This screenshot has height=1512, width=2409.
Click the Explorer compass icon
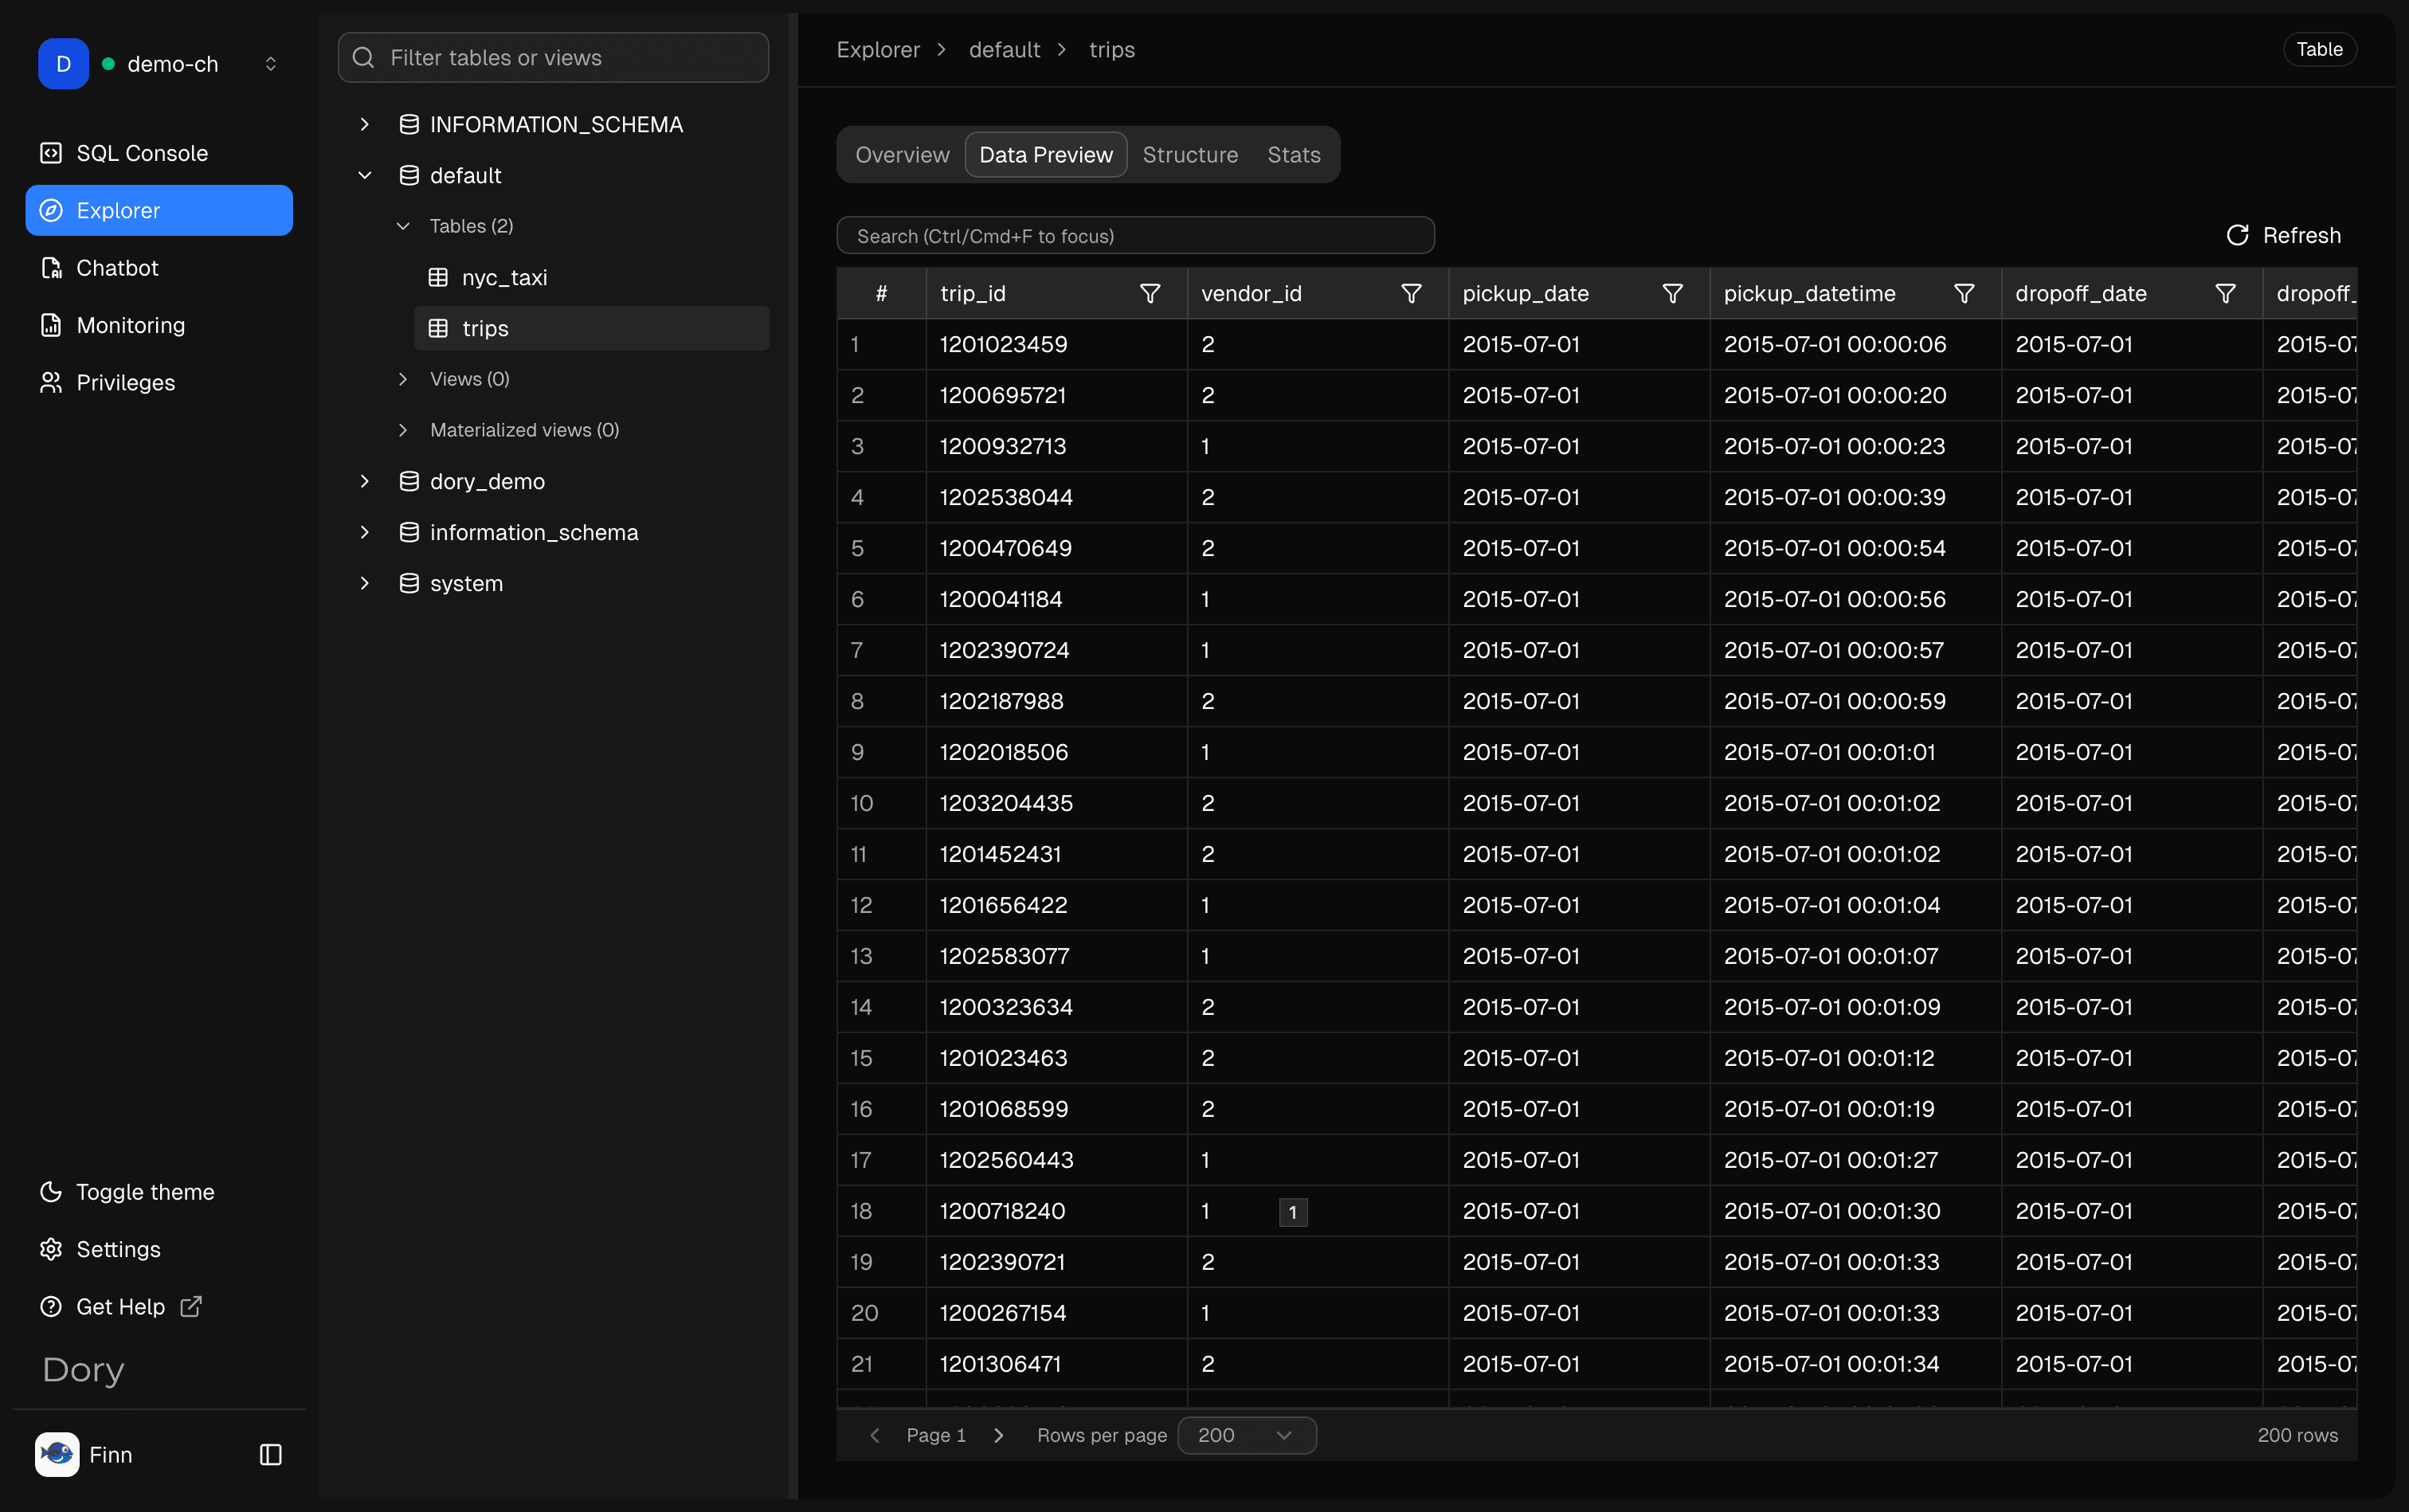51,210
